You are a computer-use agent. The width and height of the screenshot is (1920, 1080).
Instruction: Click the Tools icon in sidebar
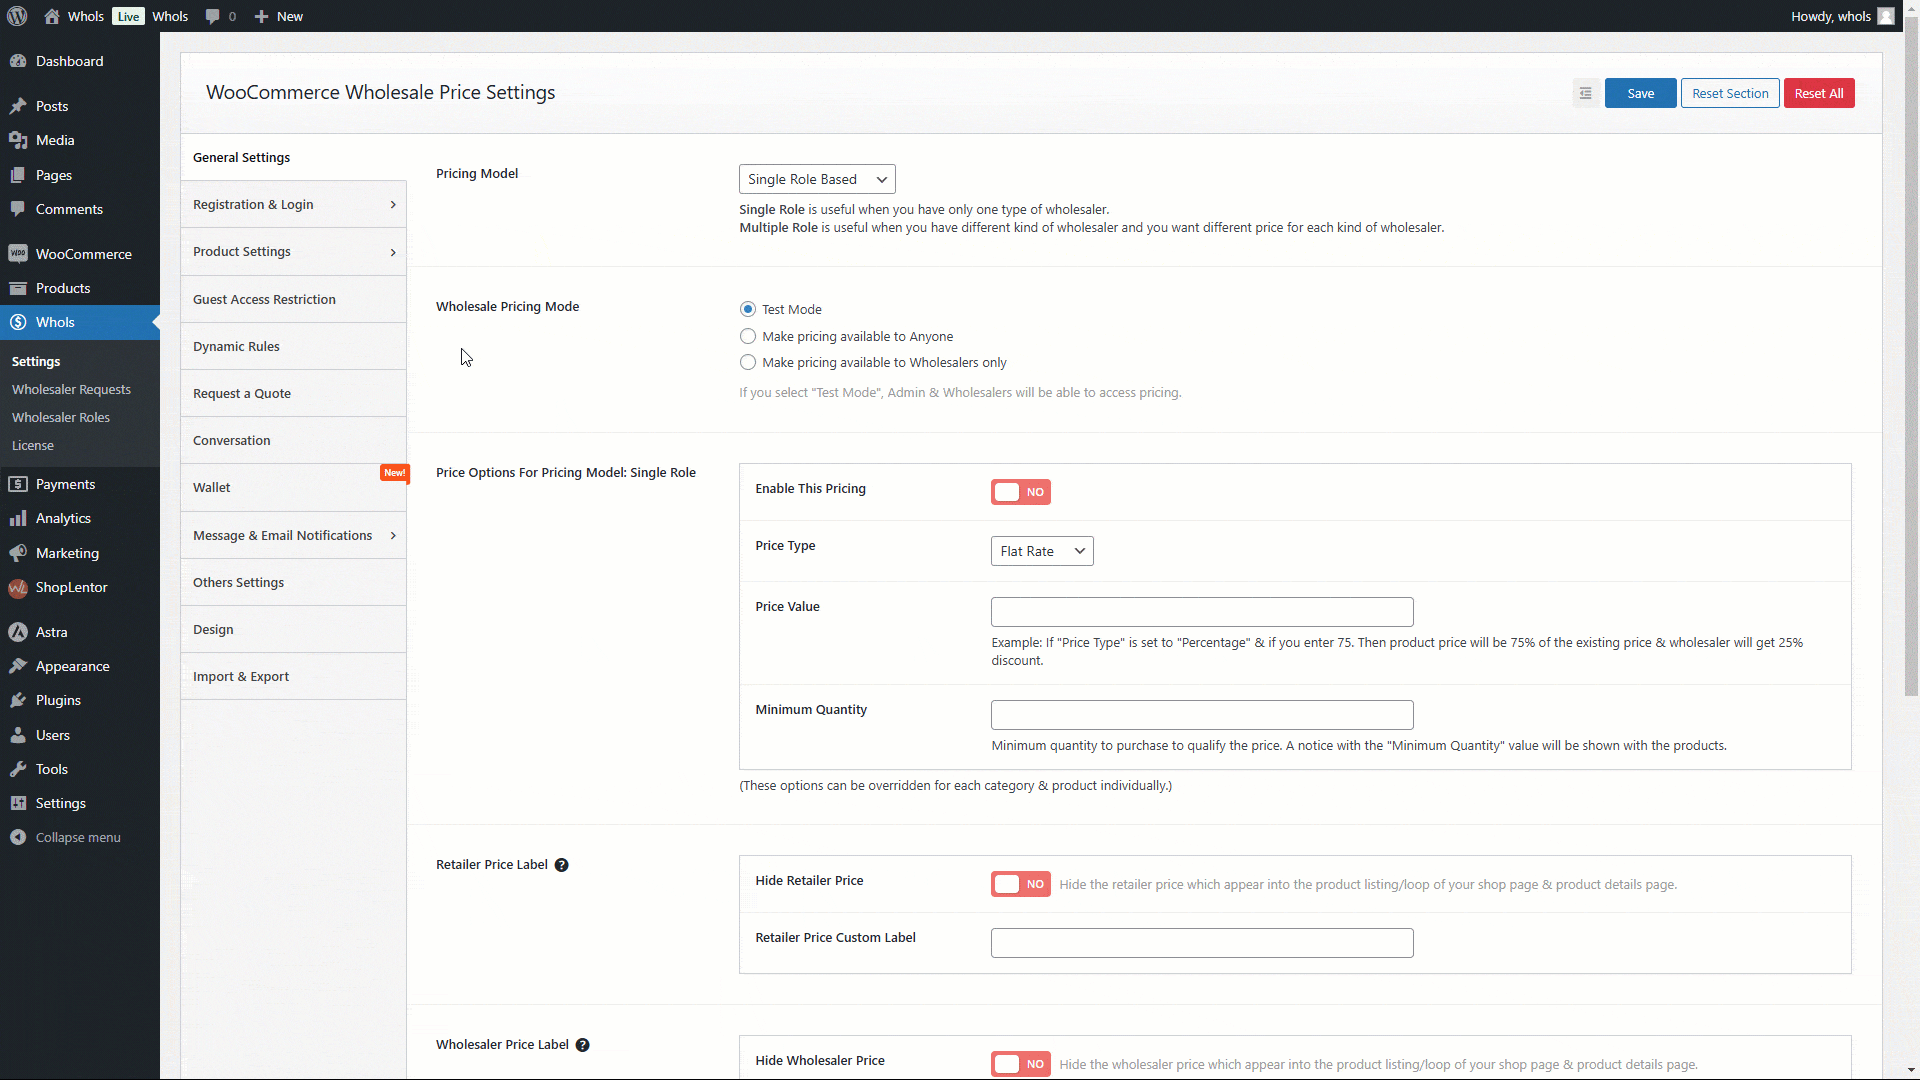click(x=18, y=769)
